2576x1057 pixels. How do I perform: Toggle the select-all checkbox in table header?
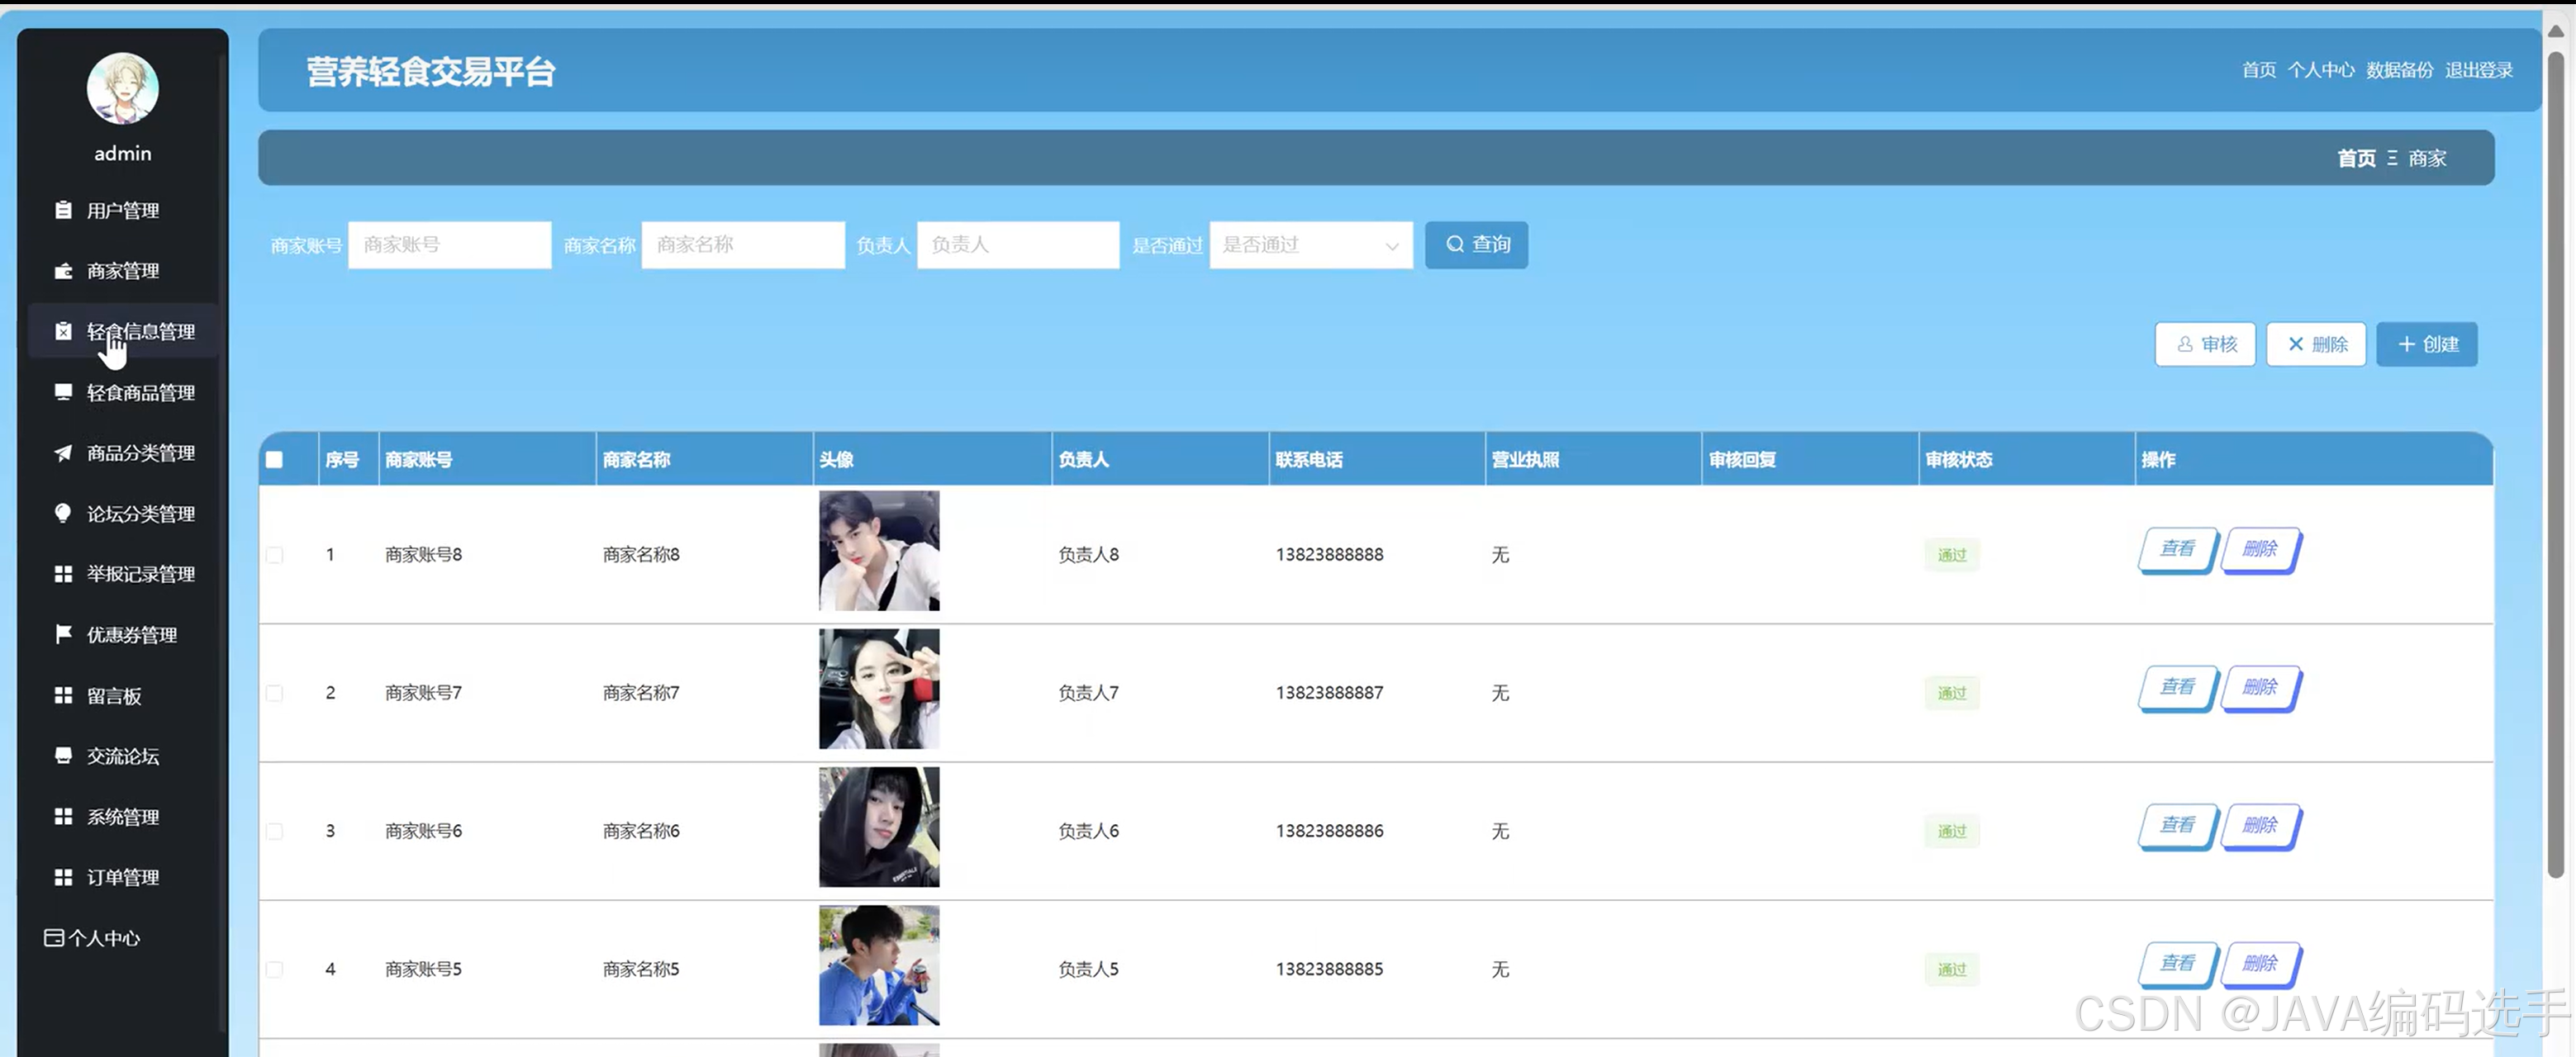(x=274, y=460)
